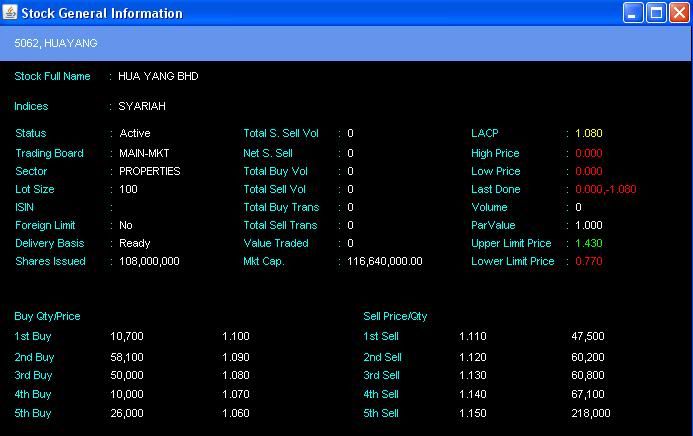Click the 1st Sell price 1.110
Viewport: 693px width, 436px height.
473,337
